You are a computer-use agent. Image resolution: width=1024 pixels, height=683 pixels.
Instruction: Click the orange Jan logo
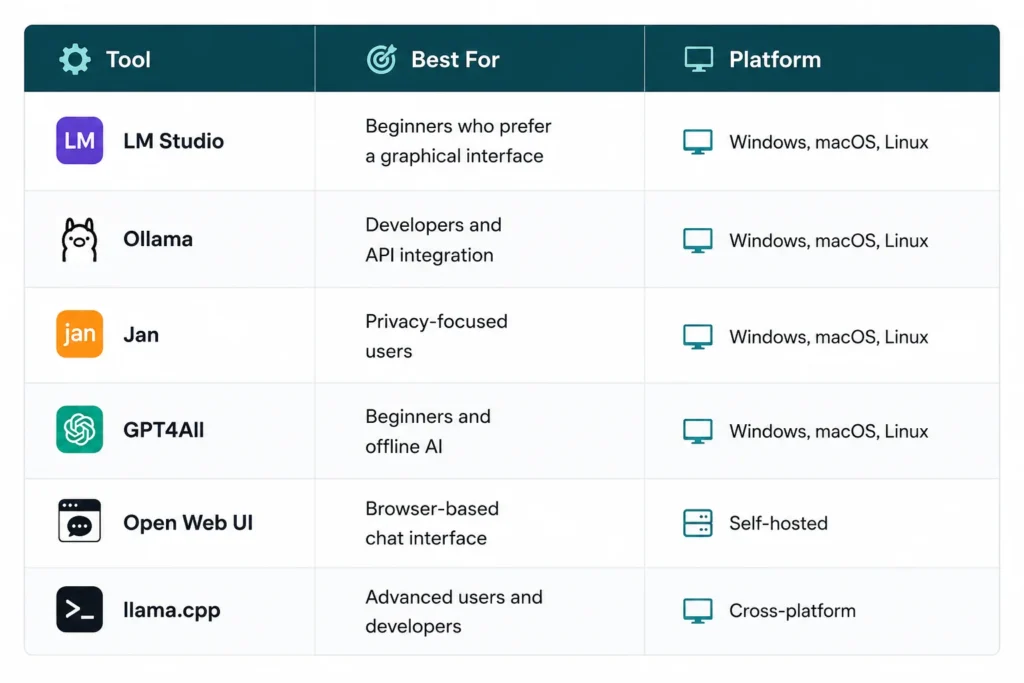pyautogui.click(x=80, y=334)
